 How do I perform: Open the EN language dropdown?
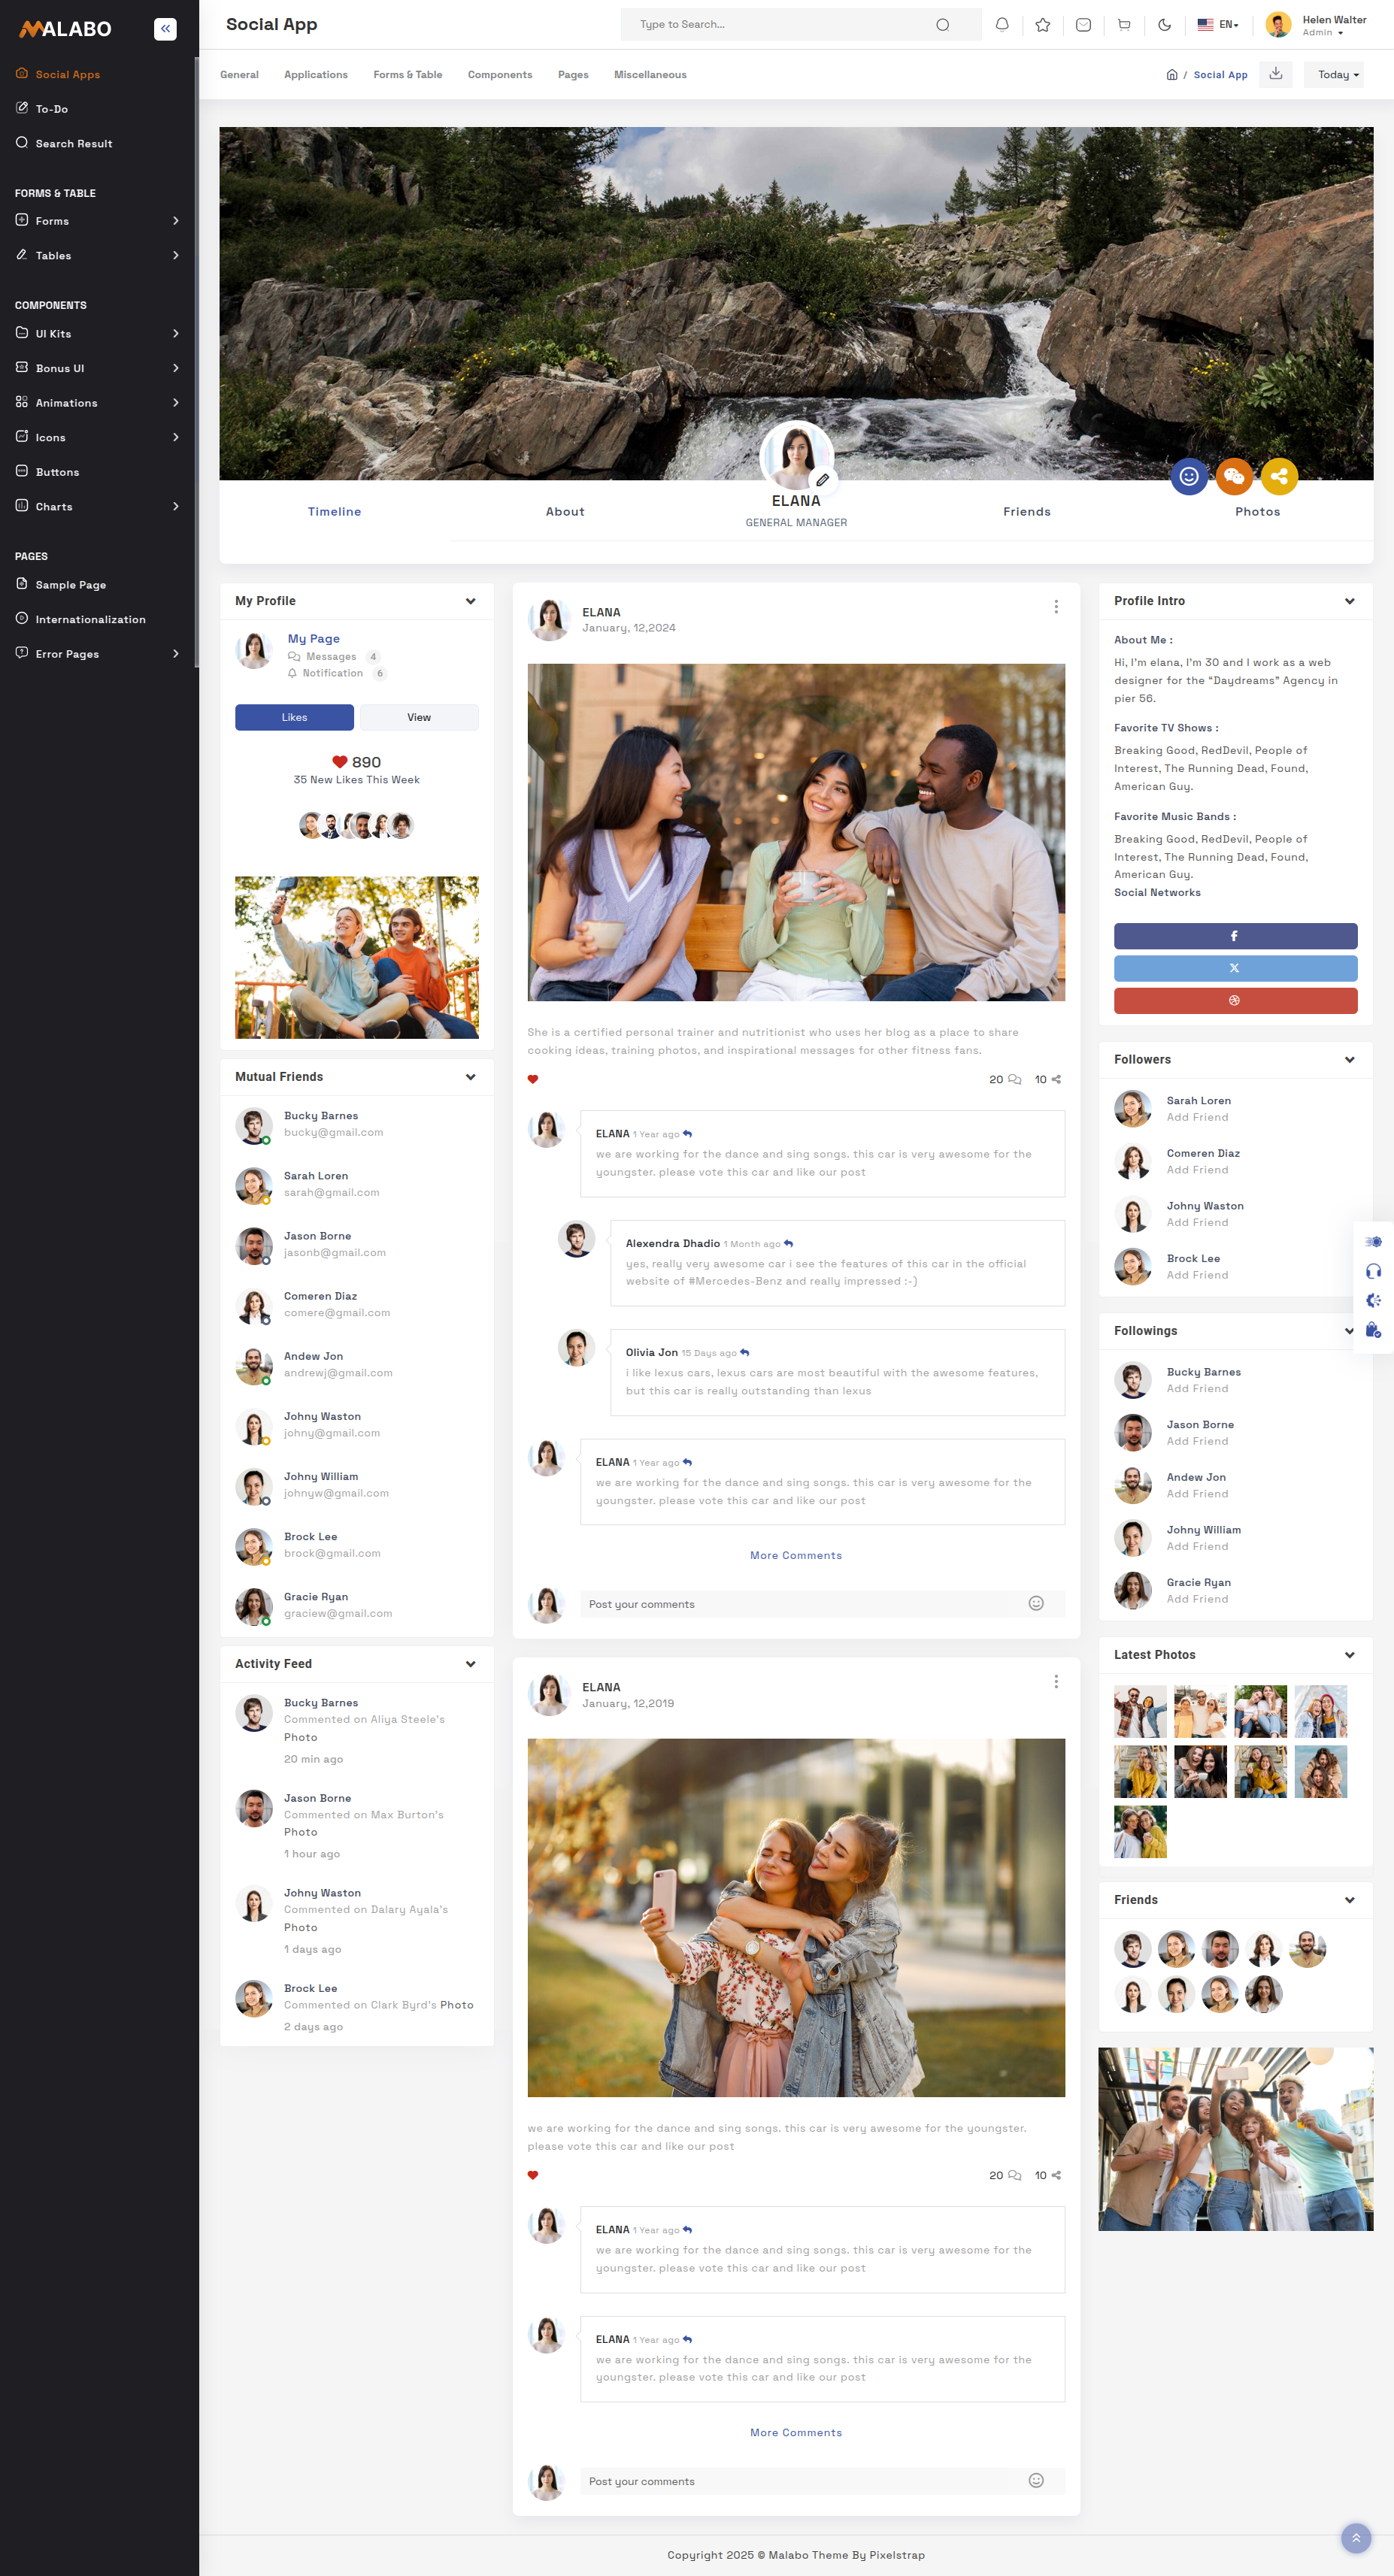point(1218,25)
